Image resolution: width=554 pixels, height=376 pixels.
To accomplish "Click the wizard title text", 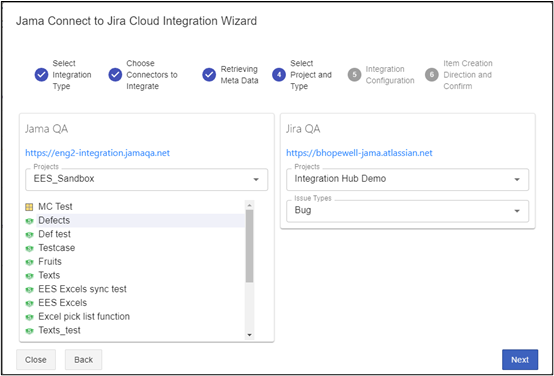I will (x=136, y=21).
